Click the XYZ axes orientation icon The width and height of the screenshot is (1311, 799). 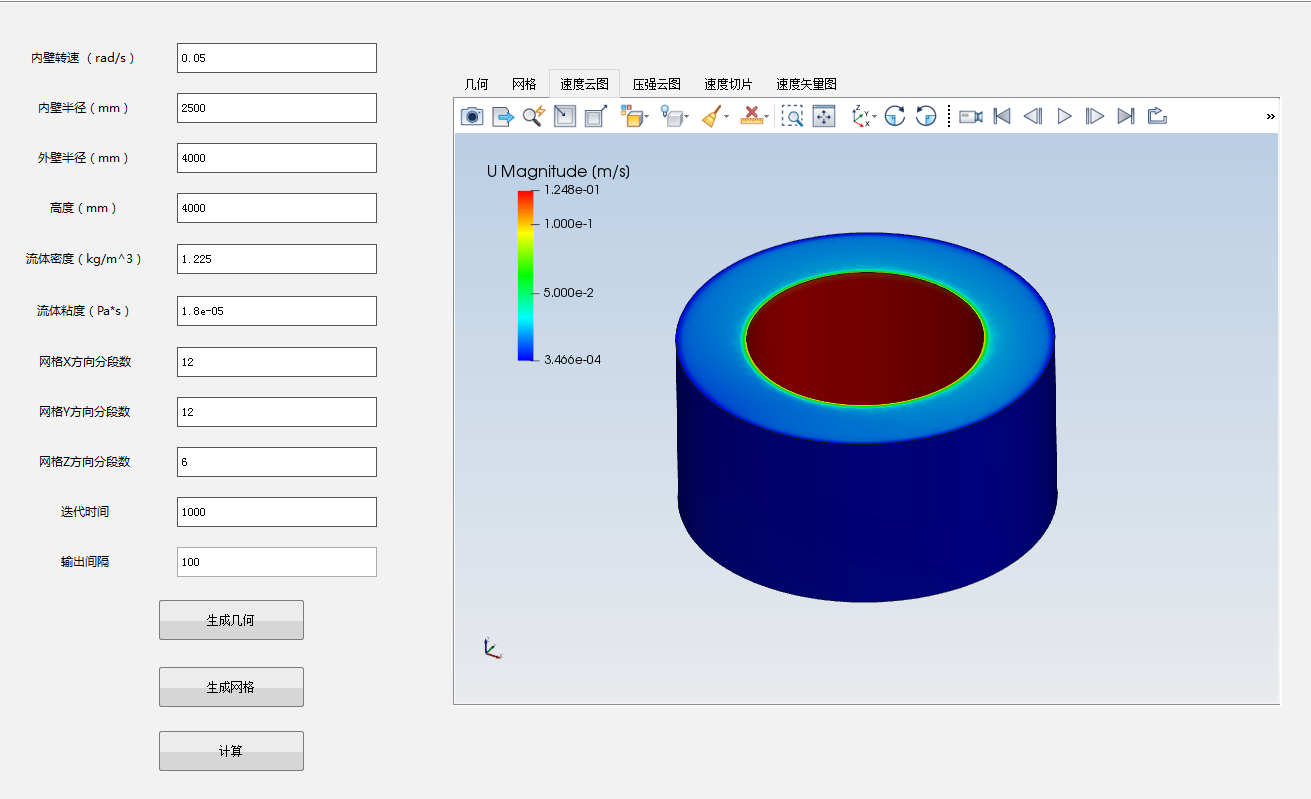[x=860, y=117]
